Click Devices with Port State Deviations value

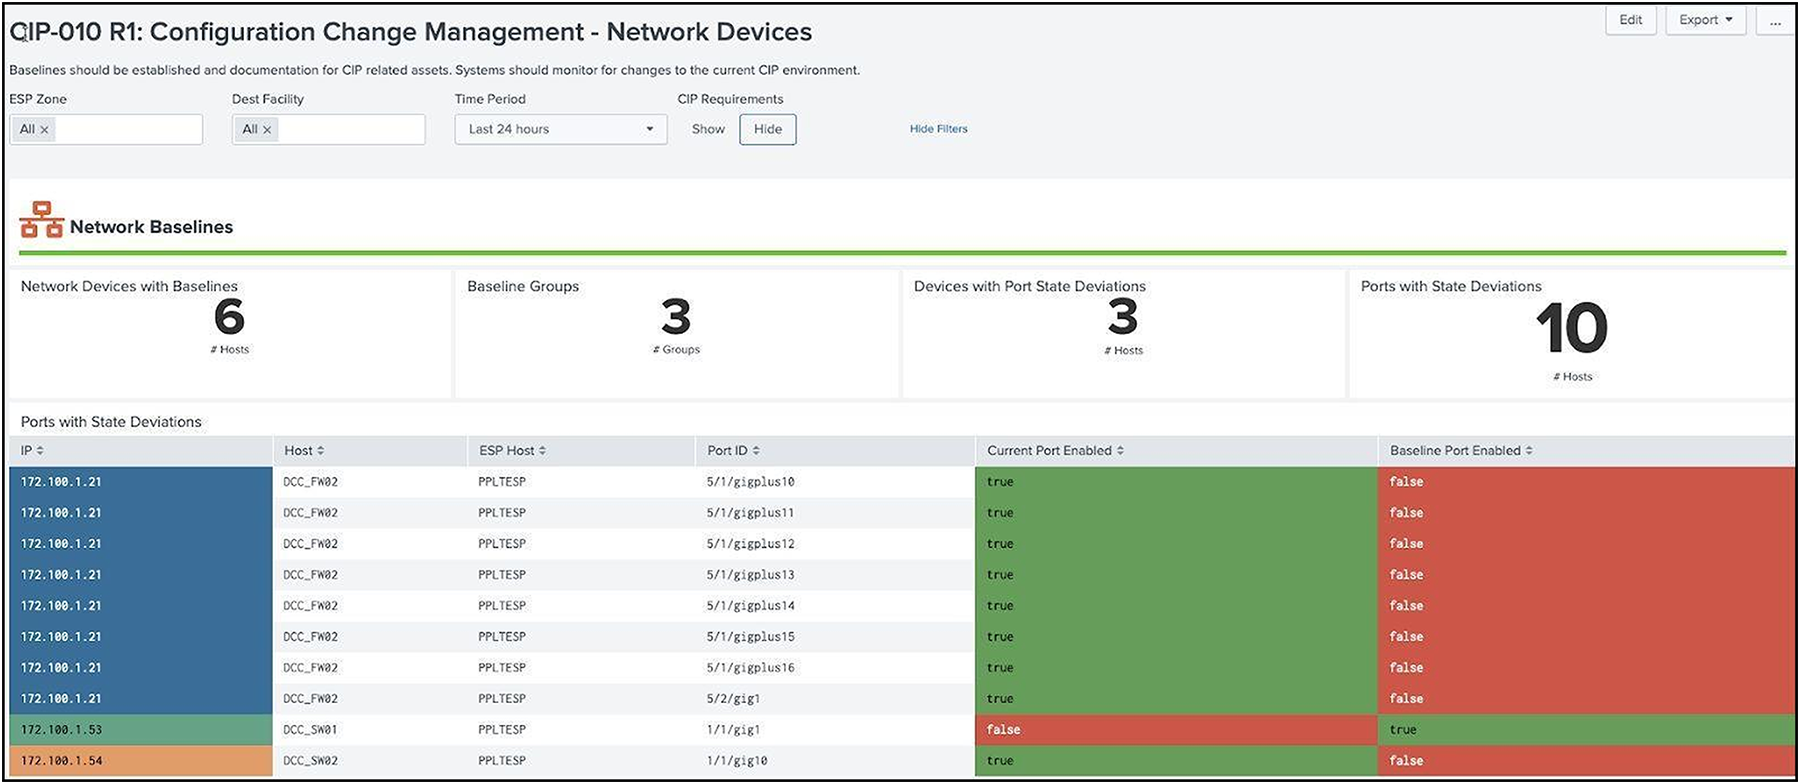coord(1123,318)
